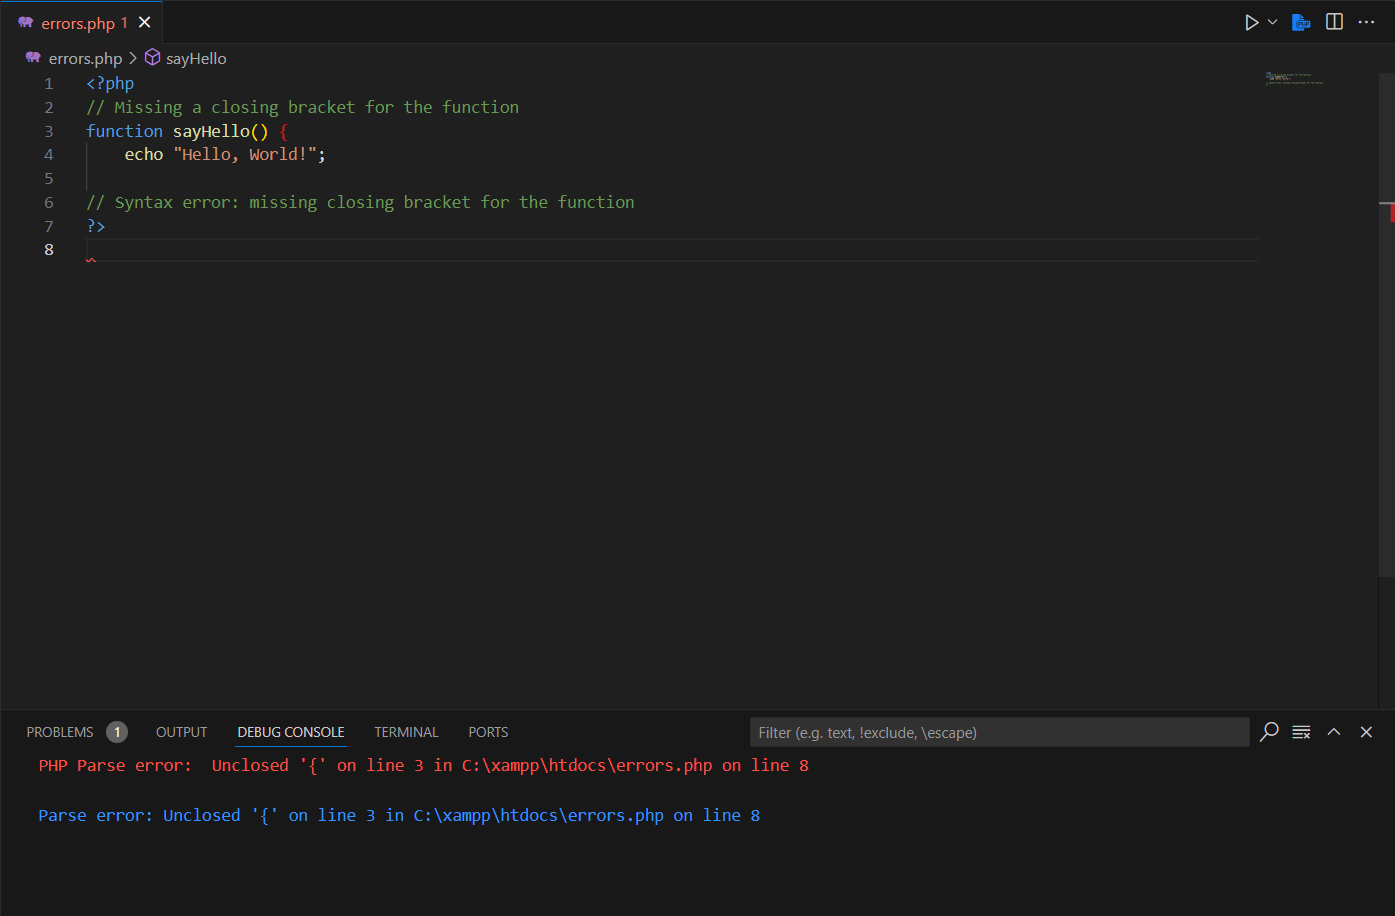This screenshot has width=1395, height=916.
Task: Clear the debug console output
Action: point(1301,732)
